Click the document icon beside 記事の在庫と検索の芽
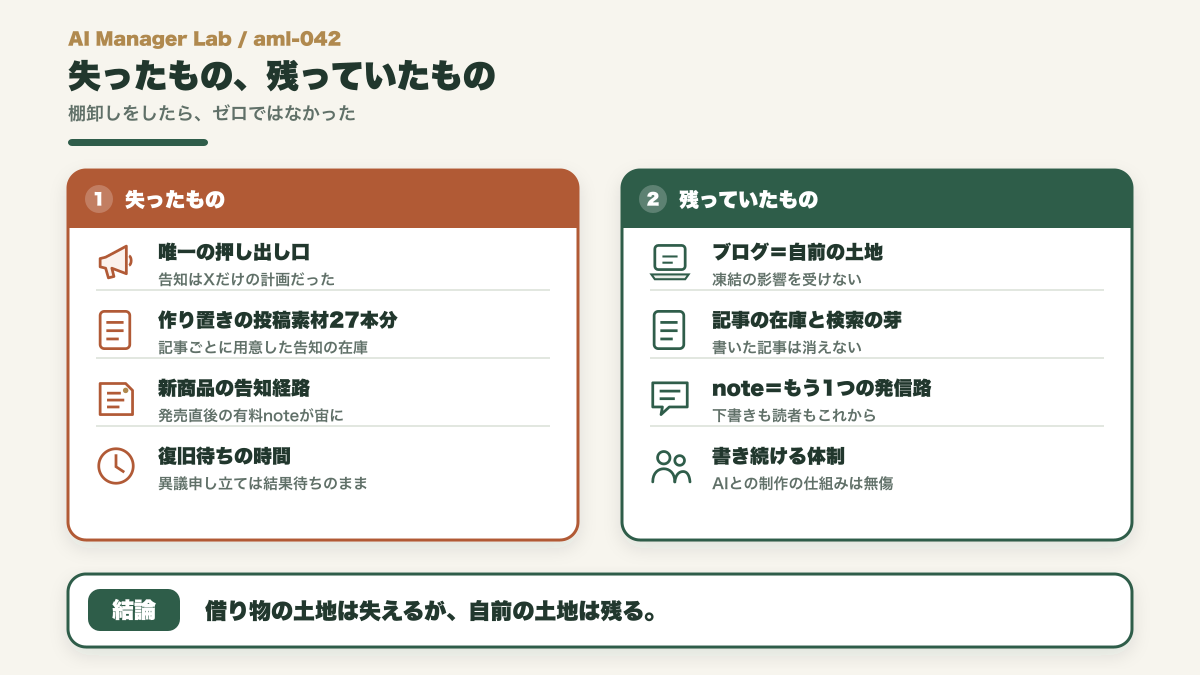 tap(669, 330)
